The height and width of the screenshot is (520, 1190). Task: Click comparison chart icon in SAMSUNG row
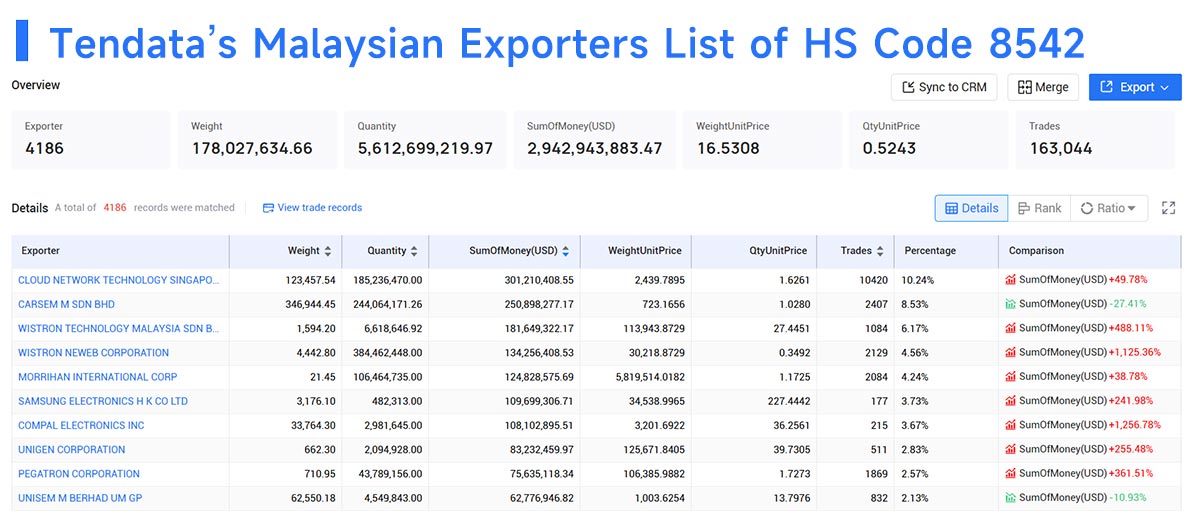pyautogui.click(x=1010, y=401)
